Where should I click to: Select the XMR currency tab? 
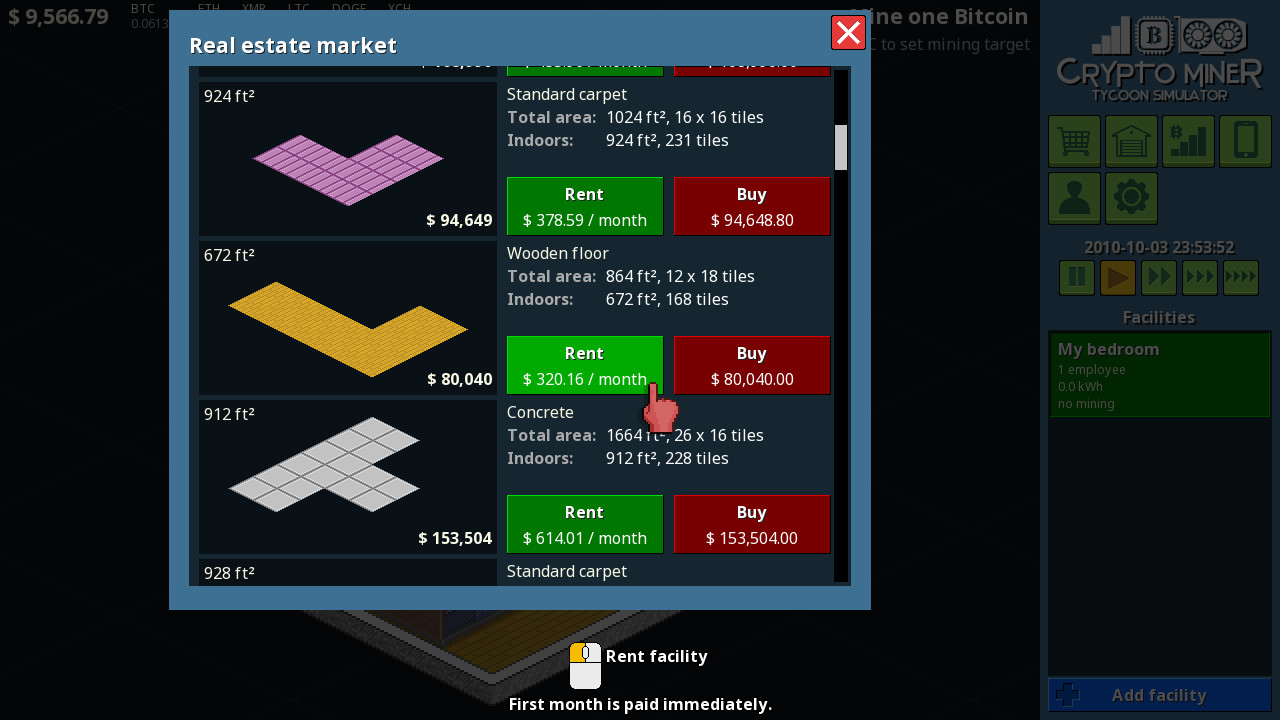point(253,8)
